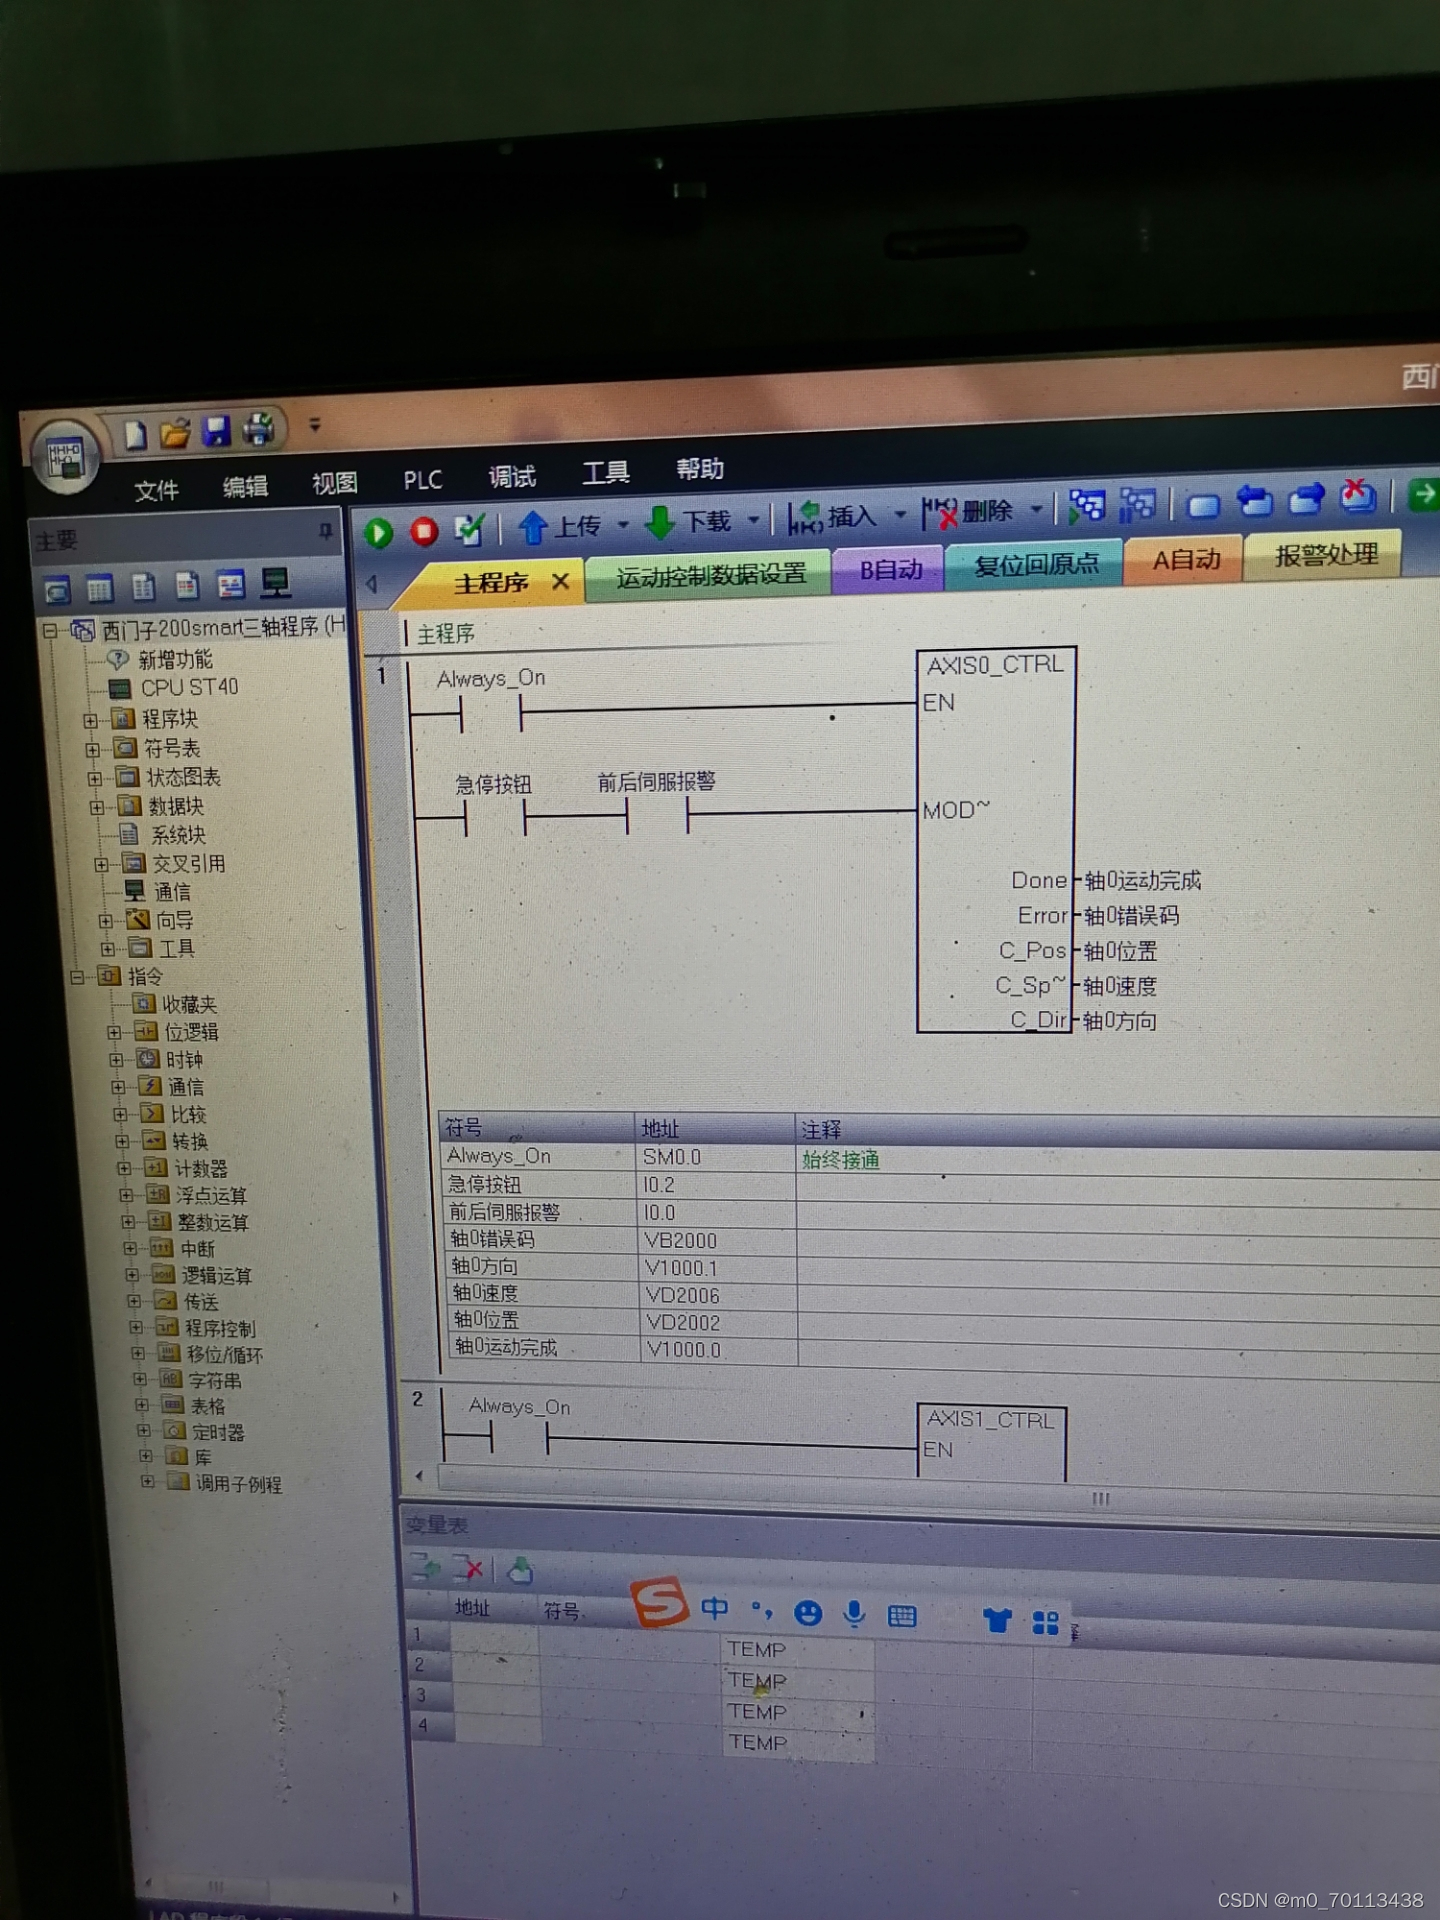Expand the 计数器 instruction folder
This screenshot has width=1440, height=1920.
click(124, 1168)
